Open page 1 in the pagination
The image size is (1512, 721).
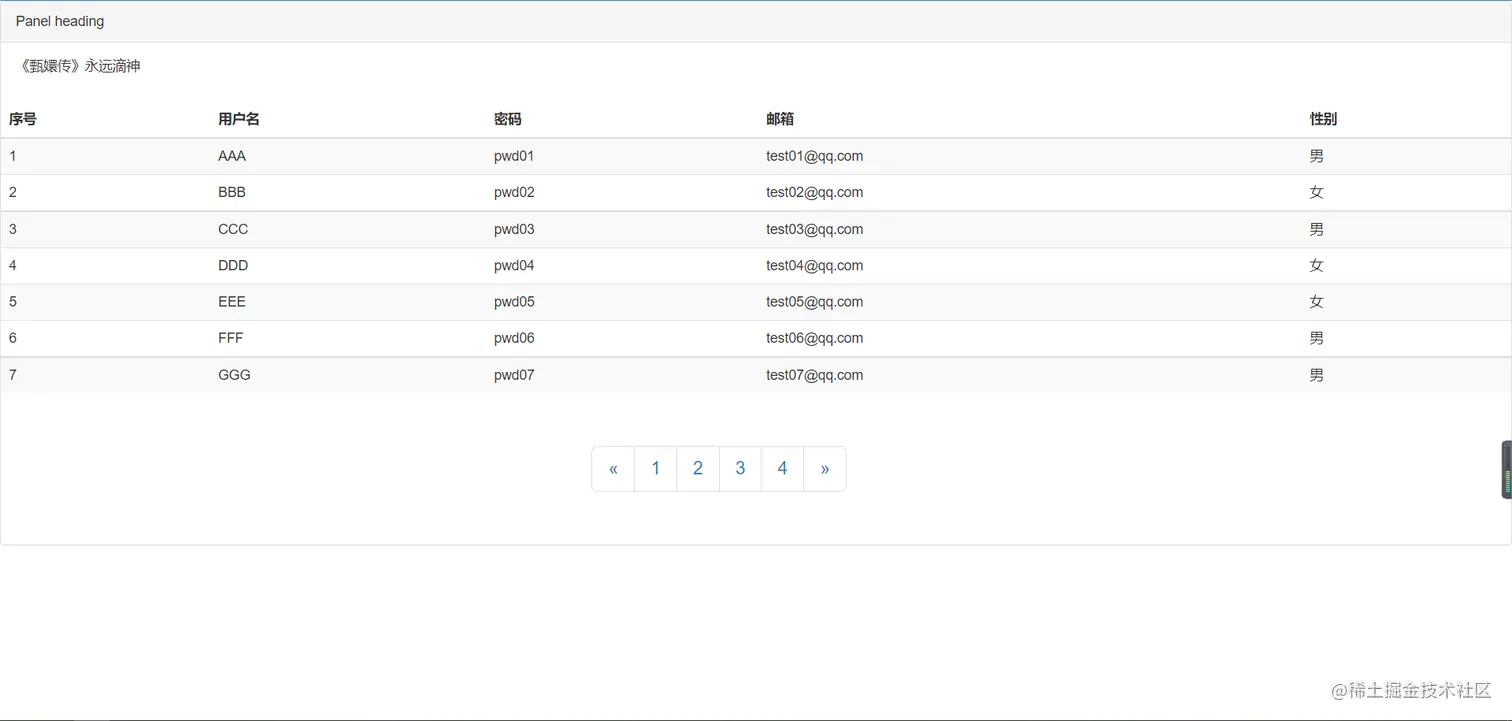click(656, 469)
